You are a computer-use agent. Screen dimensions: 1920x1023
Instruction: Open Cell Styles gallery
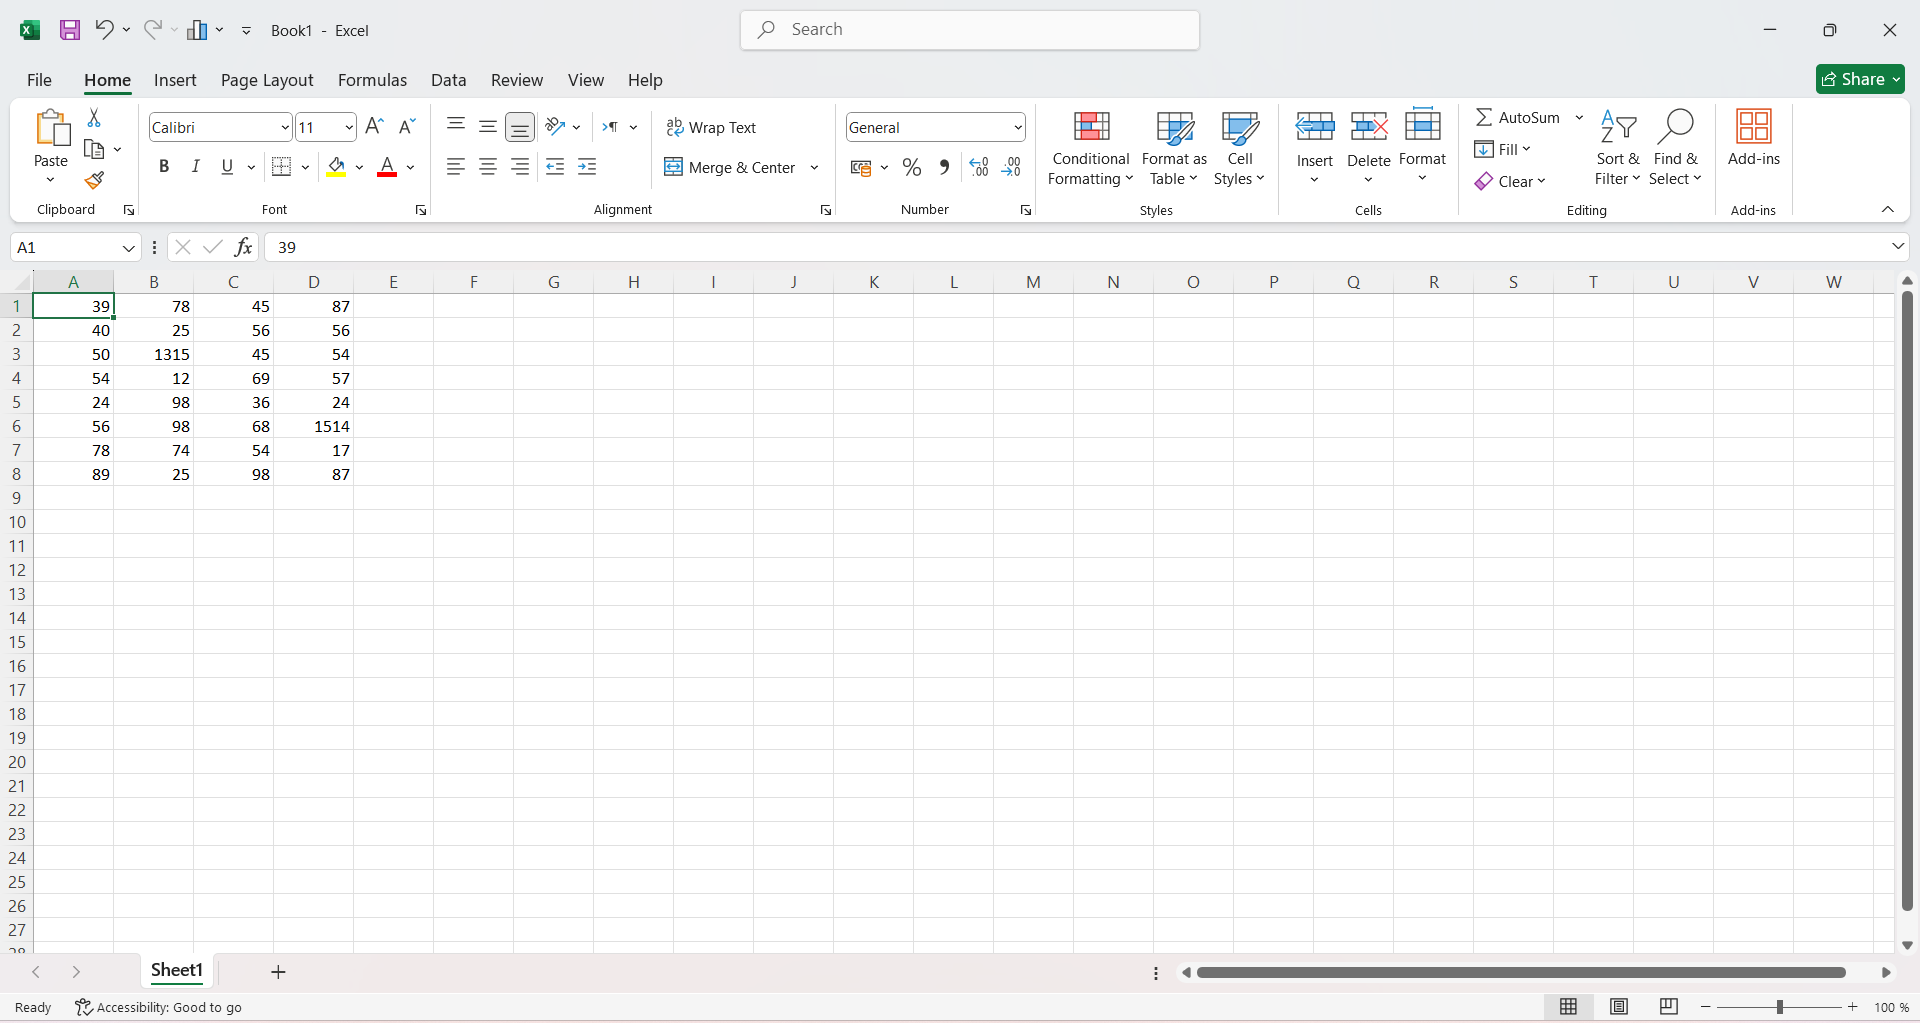pyautogui.click(x=1239, y=148)
